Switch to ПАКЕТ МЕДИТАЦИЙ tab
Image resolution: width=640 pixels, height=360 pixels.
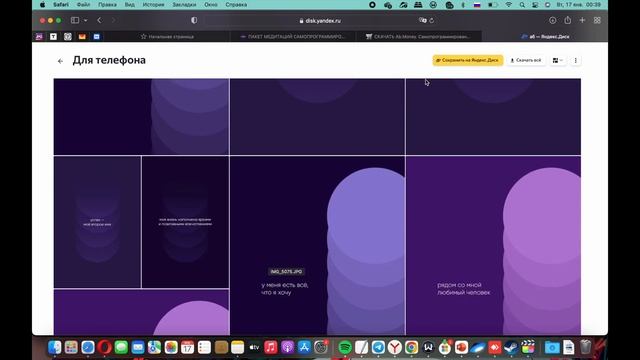(293, 36)
